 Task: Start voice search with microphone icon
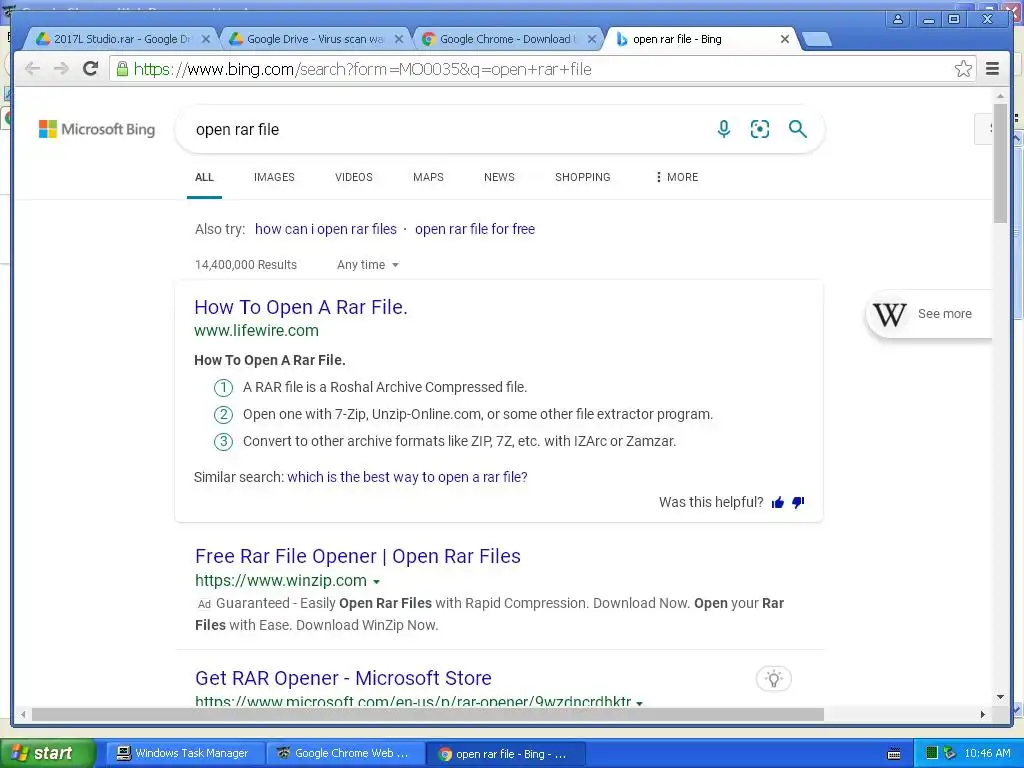pos(724,129)
